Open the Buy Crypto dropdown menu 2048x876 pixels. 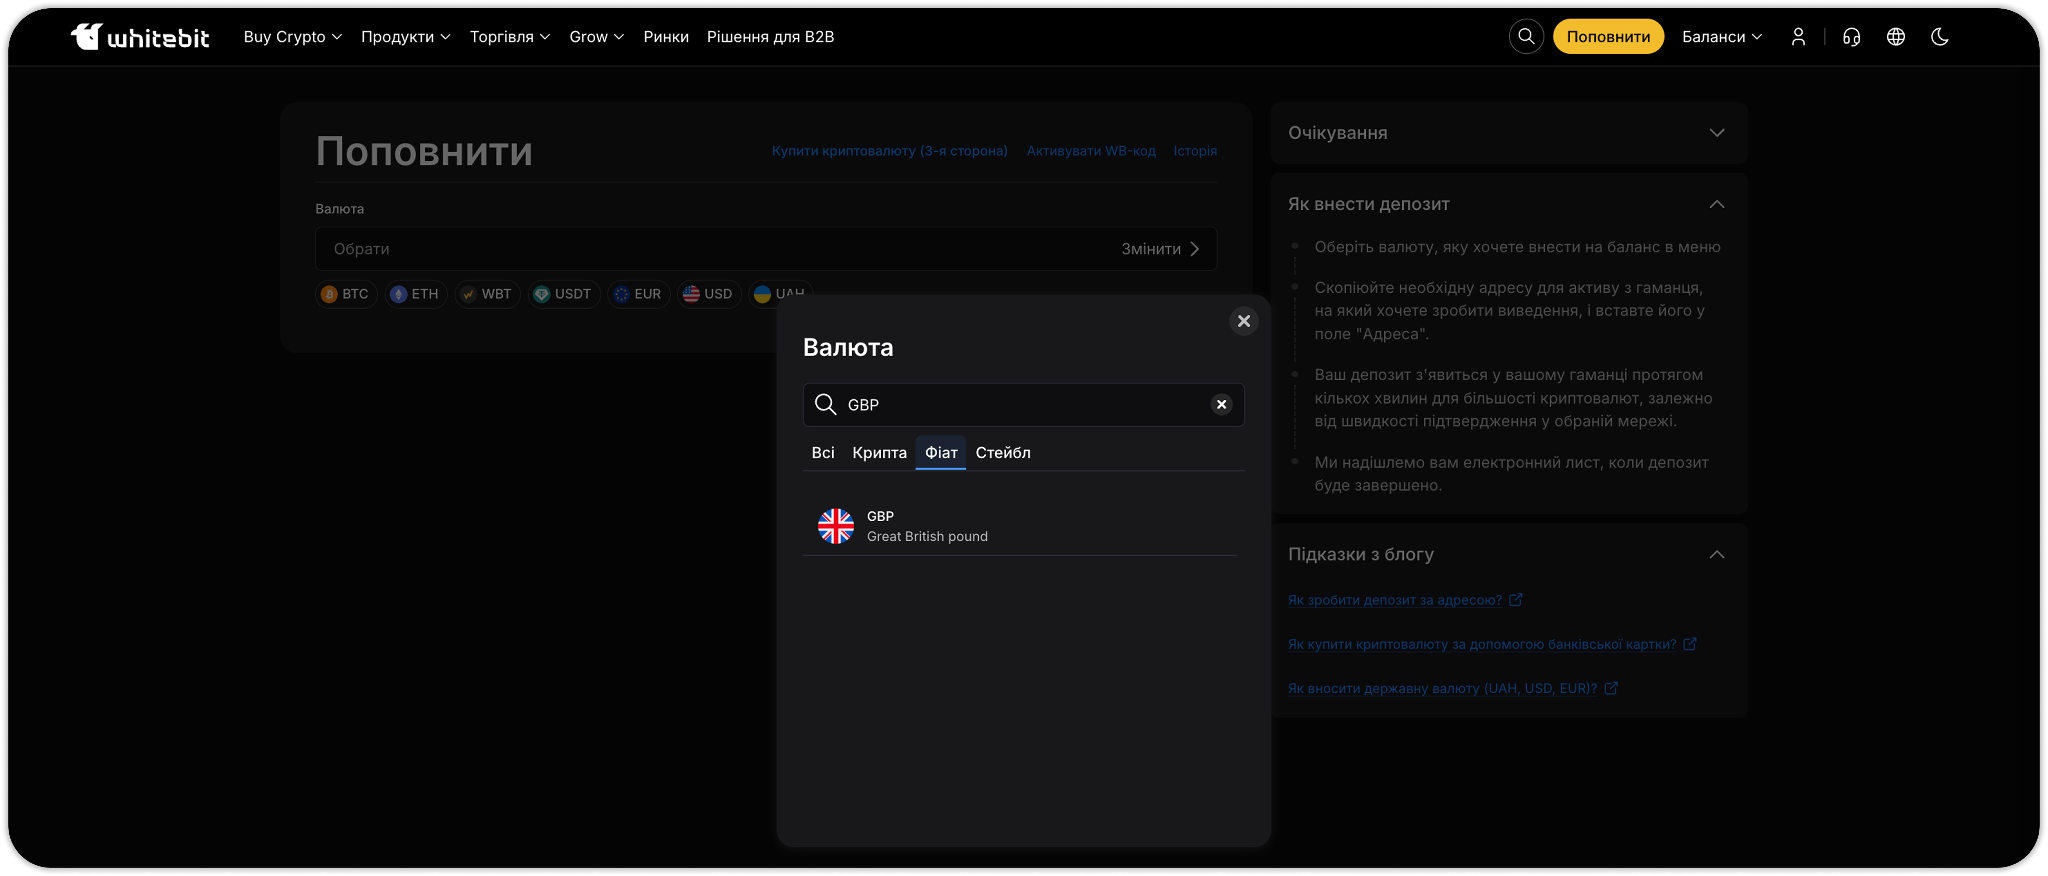pyautogui.click(x=293, y=37)
